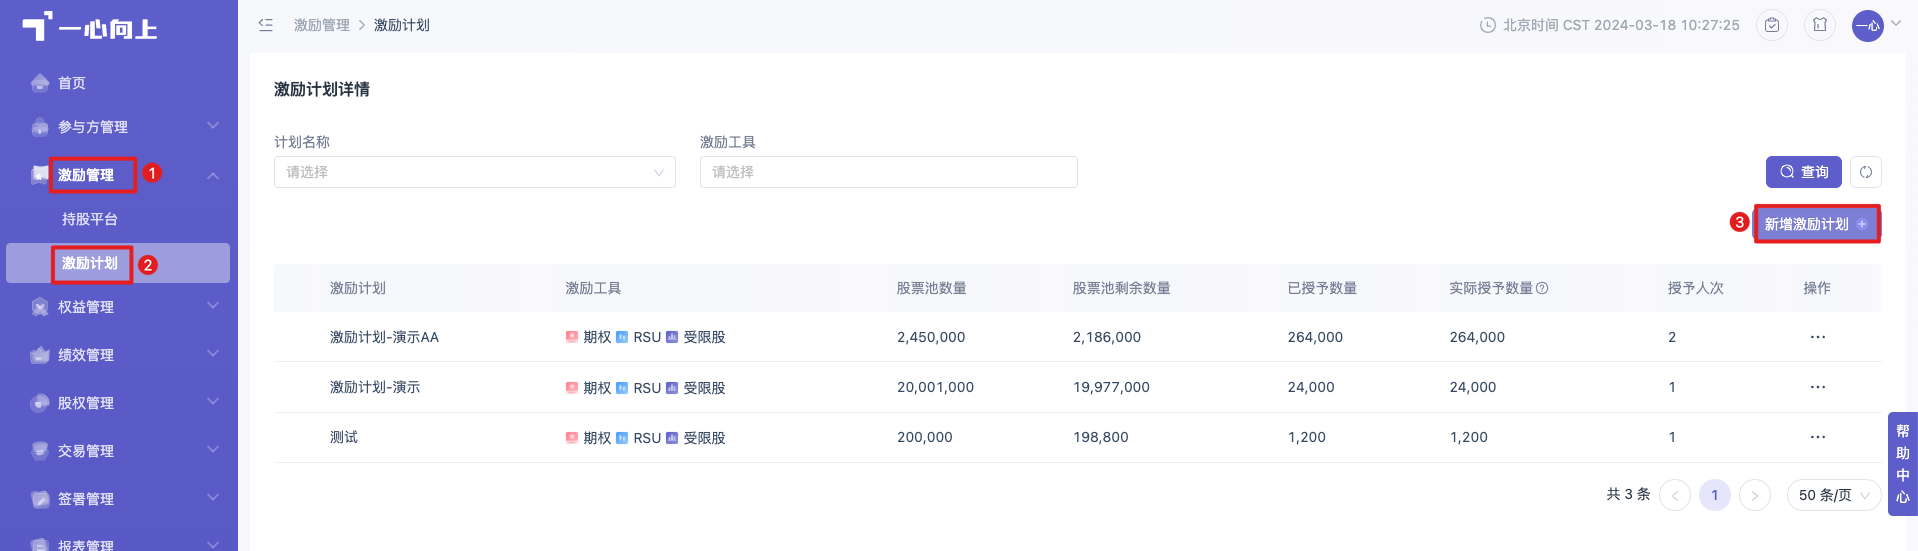Click the 查询 search button
This screenshot has height=551, width=1918.
[1805, 172]
